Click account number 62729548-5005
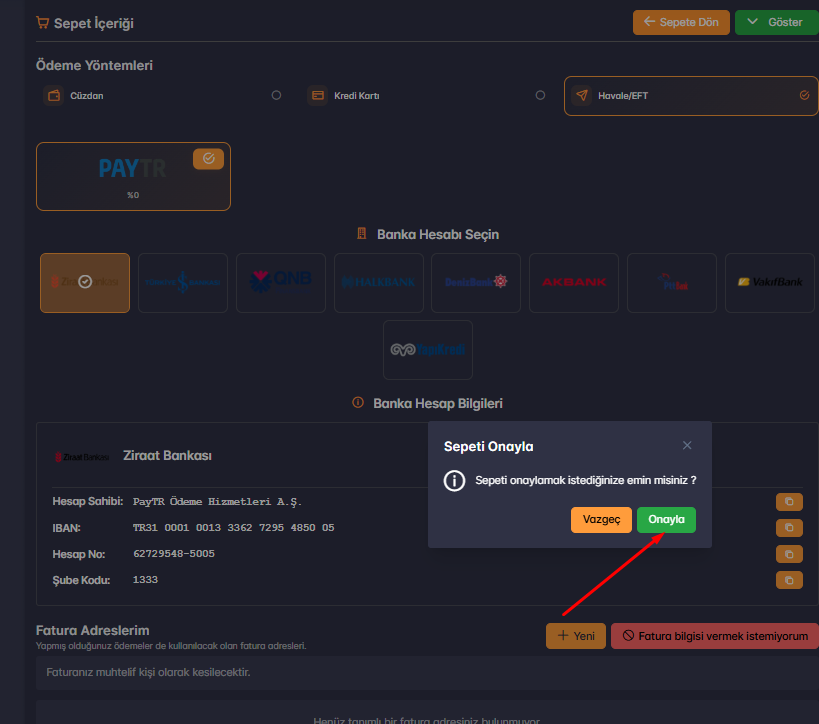 coord(174,554)
